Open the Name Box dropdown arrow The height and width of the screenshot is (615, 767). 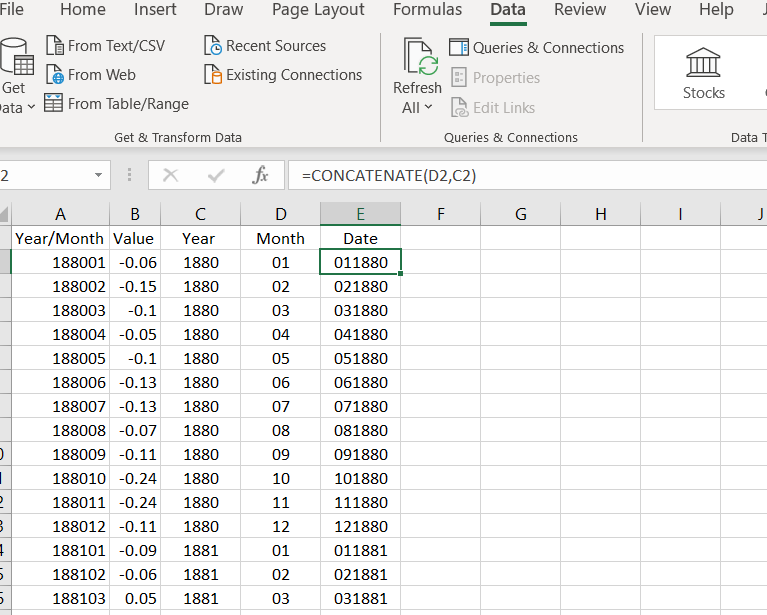pyautogui.click(x=98, y=175)
